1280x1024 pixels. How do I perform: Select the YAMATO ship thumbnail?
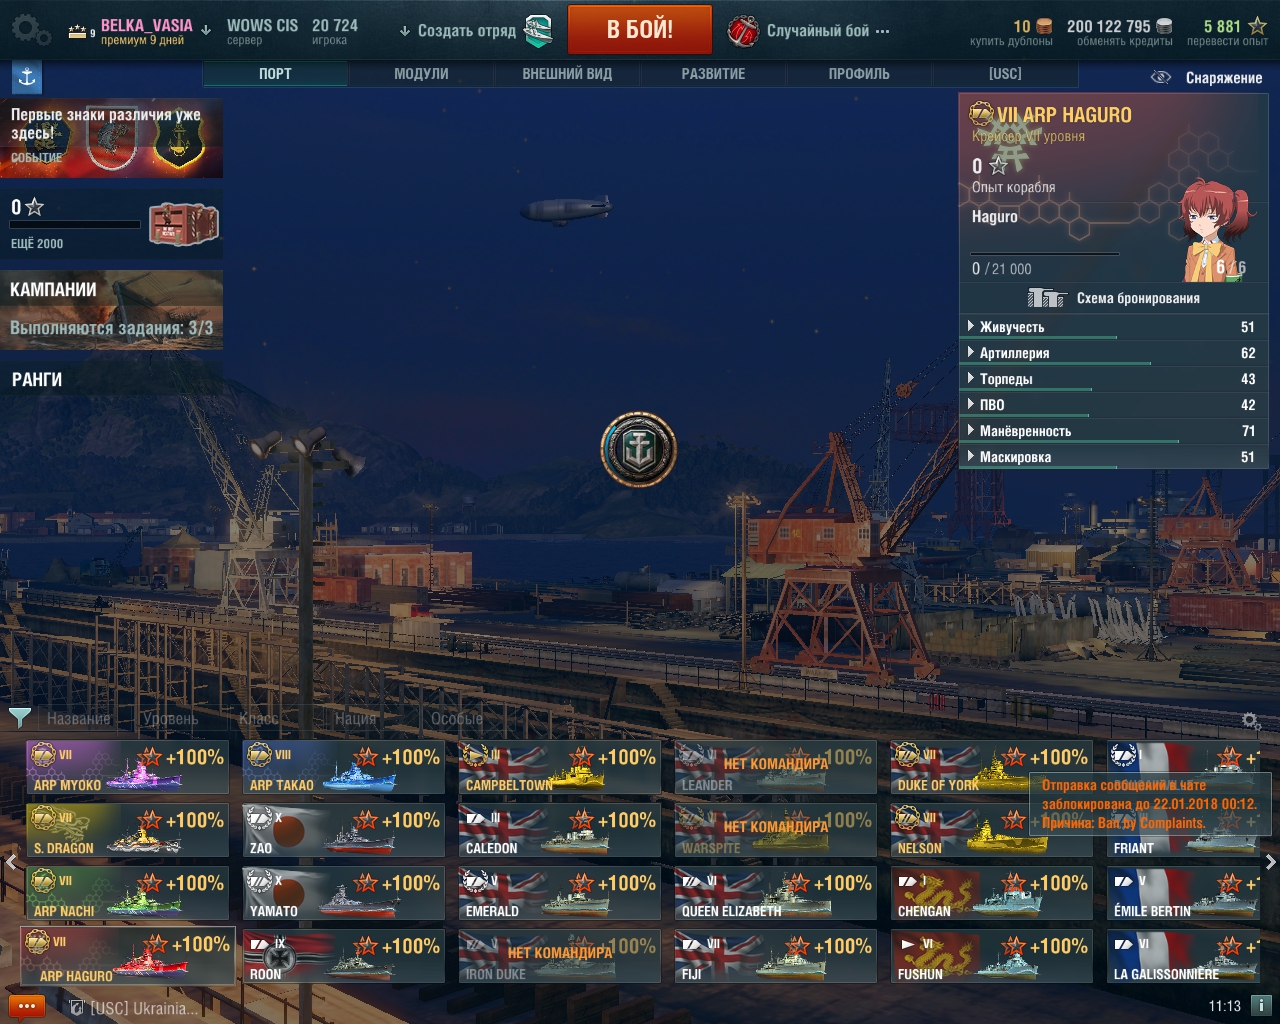[344, 893]
